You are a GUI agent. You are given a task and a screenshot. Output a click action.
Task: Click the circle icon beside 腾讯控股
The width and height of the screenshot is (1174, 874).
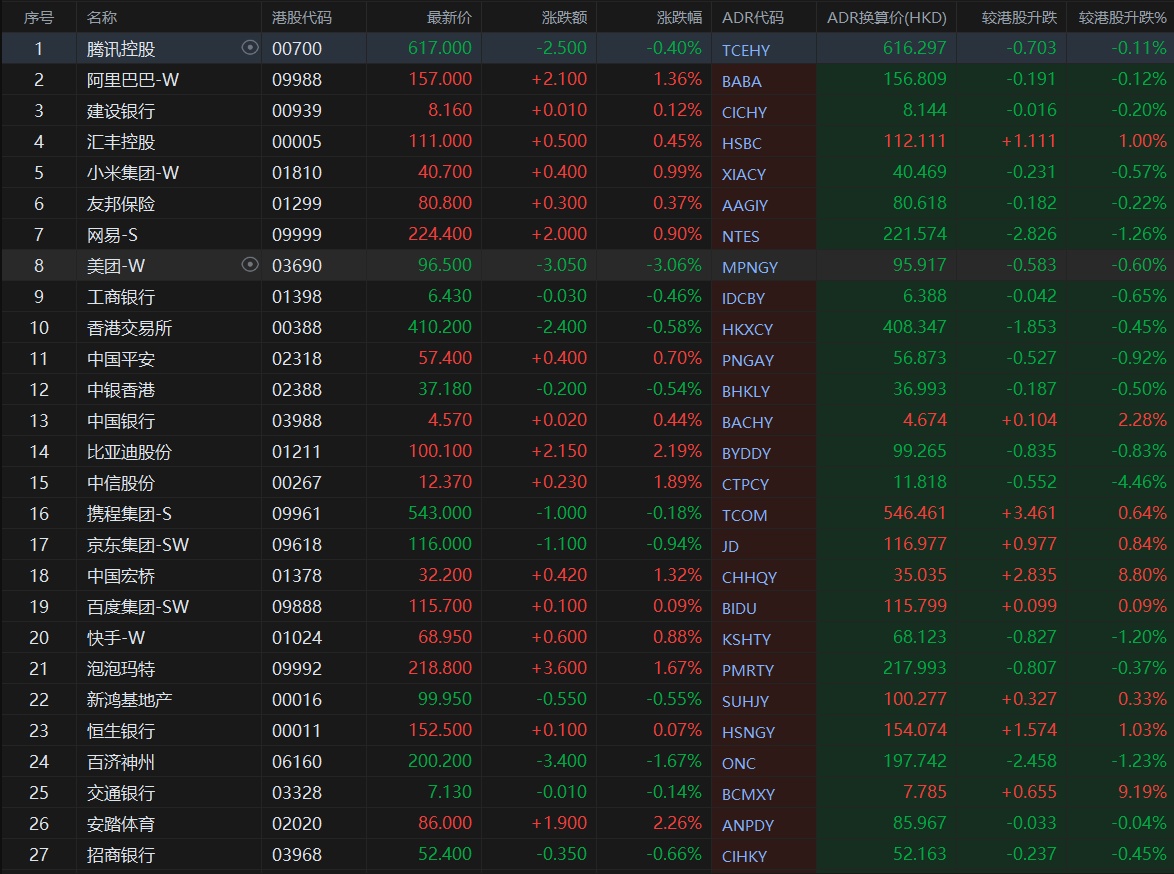[x=250, y=48]
